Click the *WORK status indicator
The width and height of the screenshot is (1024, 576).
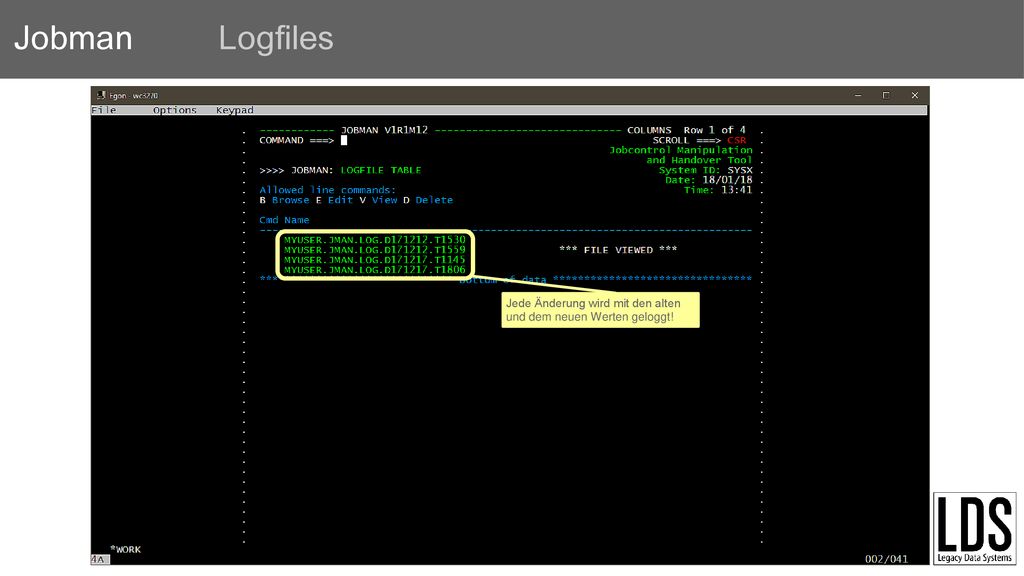click(x=125, y=549)
